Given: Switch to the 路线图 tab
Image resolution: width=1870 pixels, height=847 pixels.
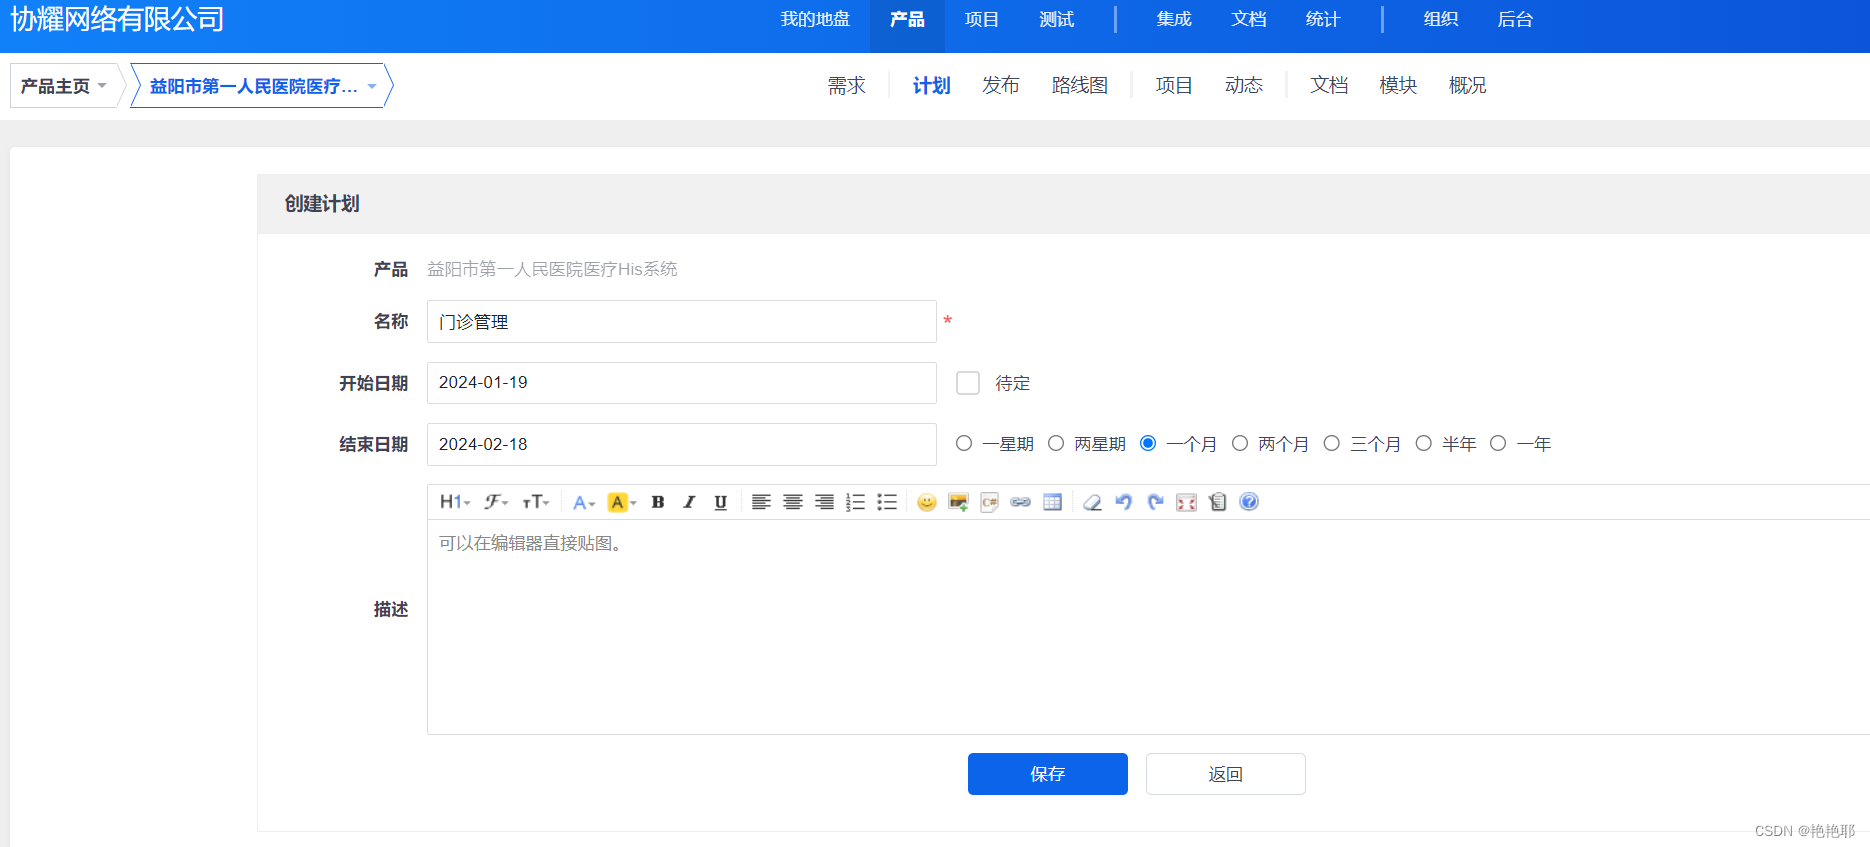Looking at the screenshot, I should 1080,85.
